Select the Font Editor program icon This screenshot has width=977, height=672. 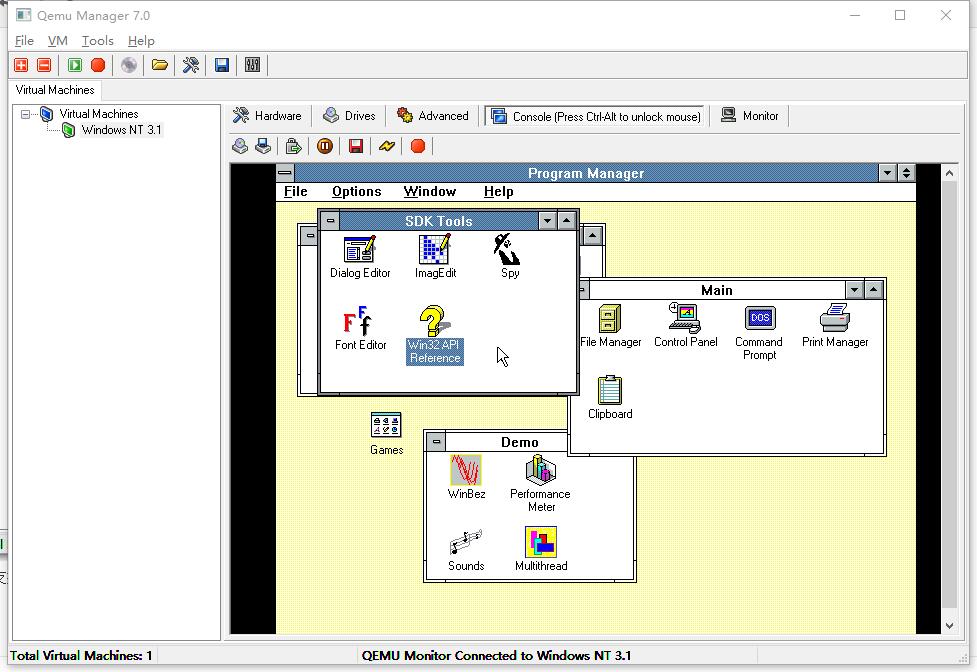click(x=360, y=328)
